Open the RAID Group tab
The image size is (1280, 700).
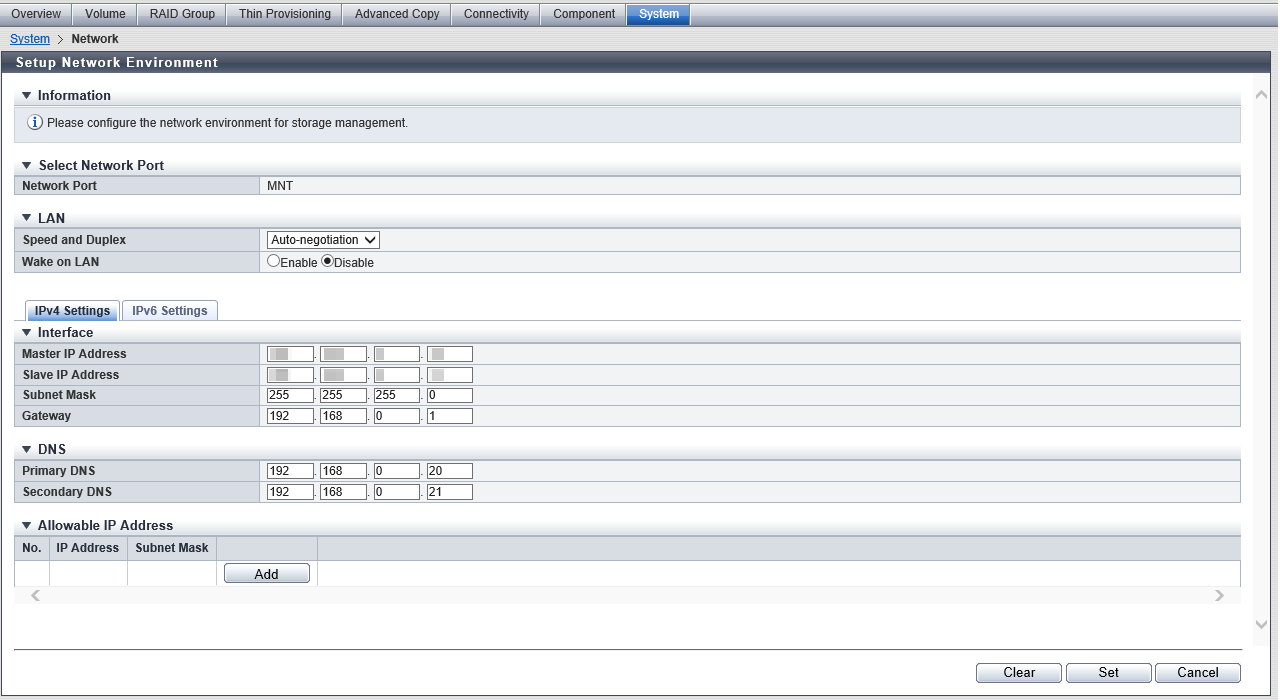click(x=182, y=14)
